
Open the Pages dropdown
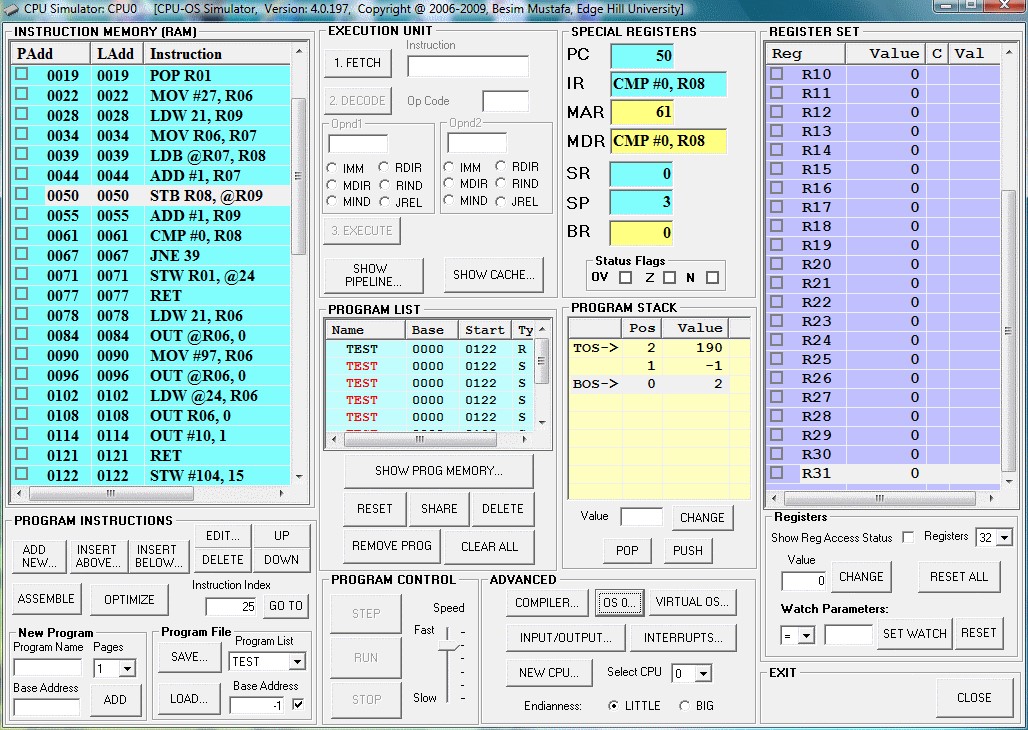(127, 669)
